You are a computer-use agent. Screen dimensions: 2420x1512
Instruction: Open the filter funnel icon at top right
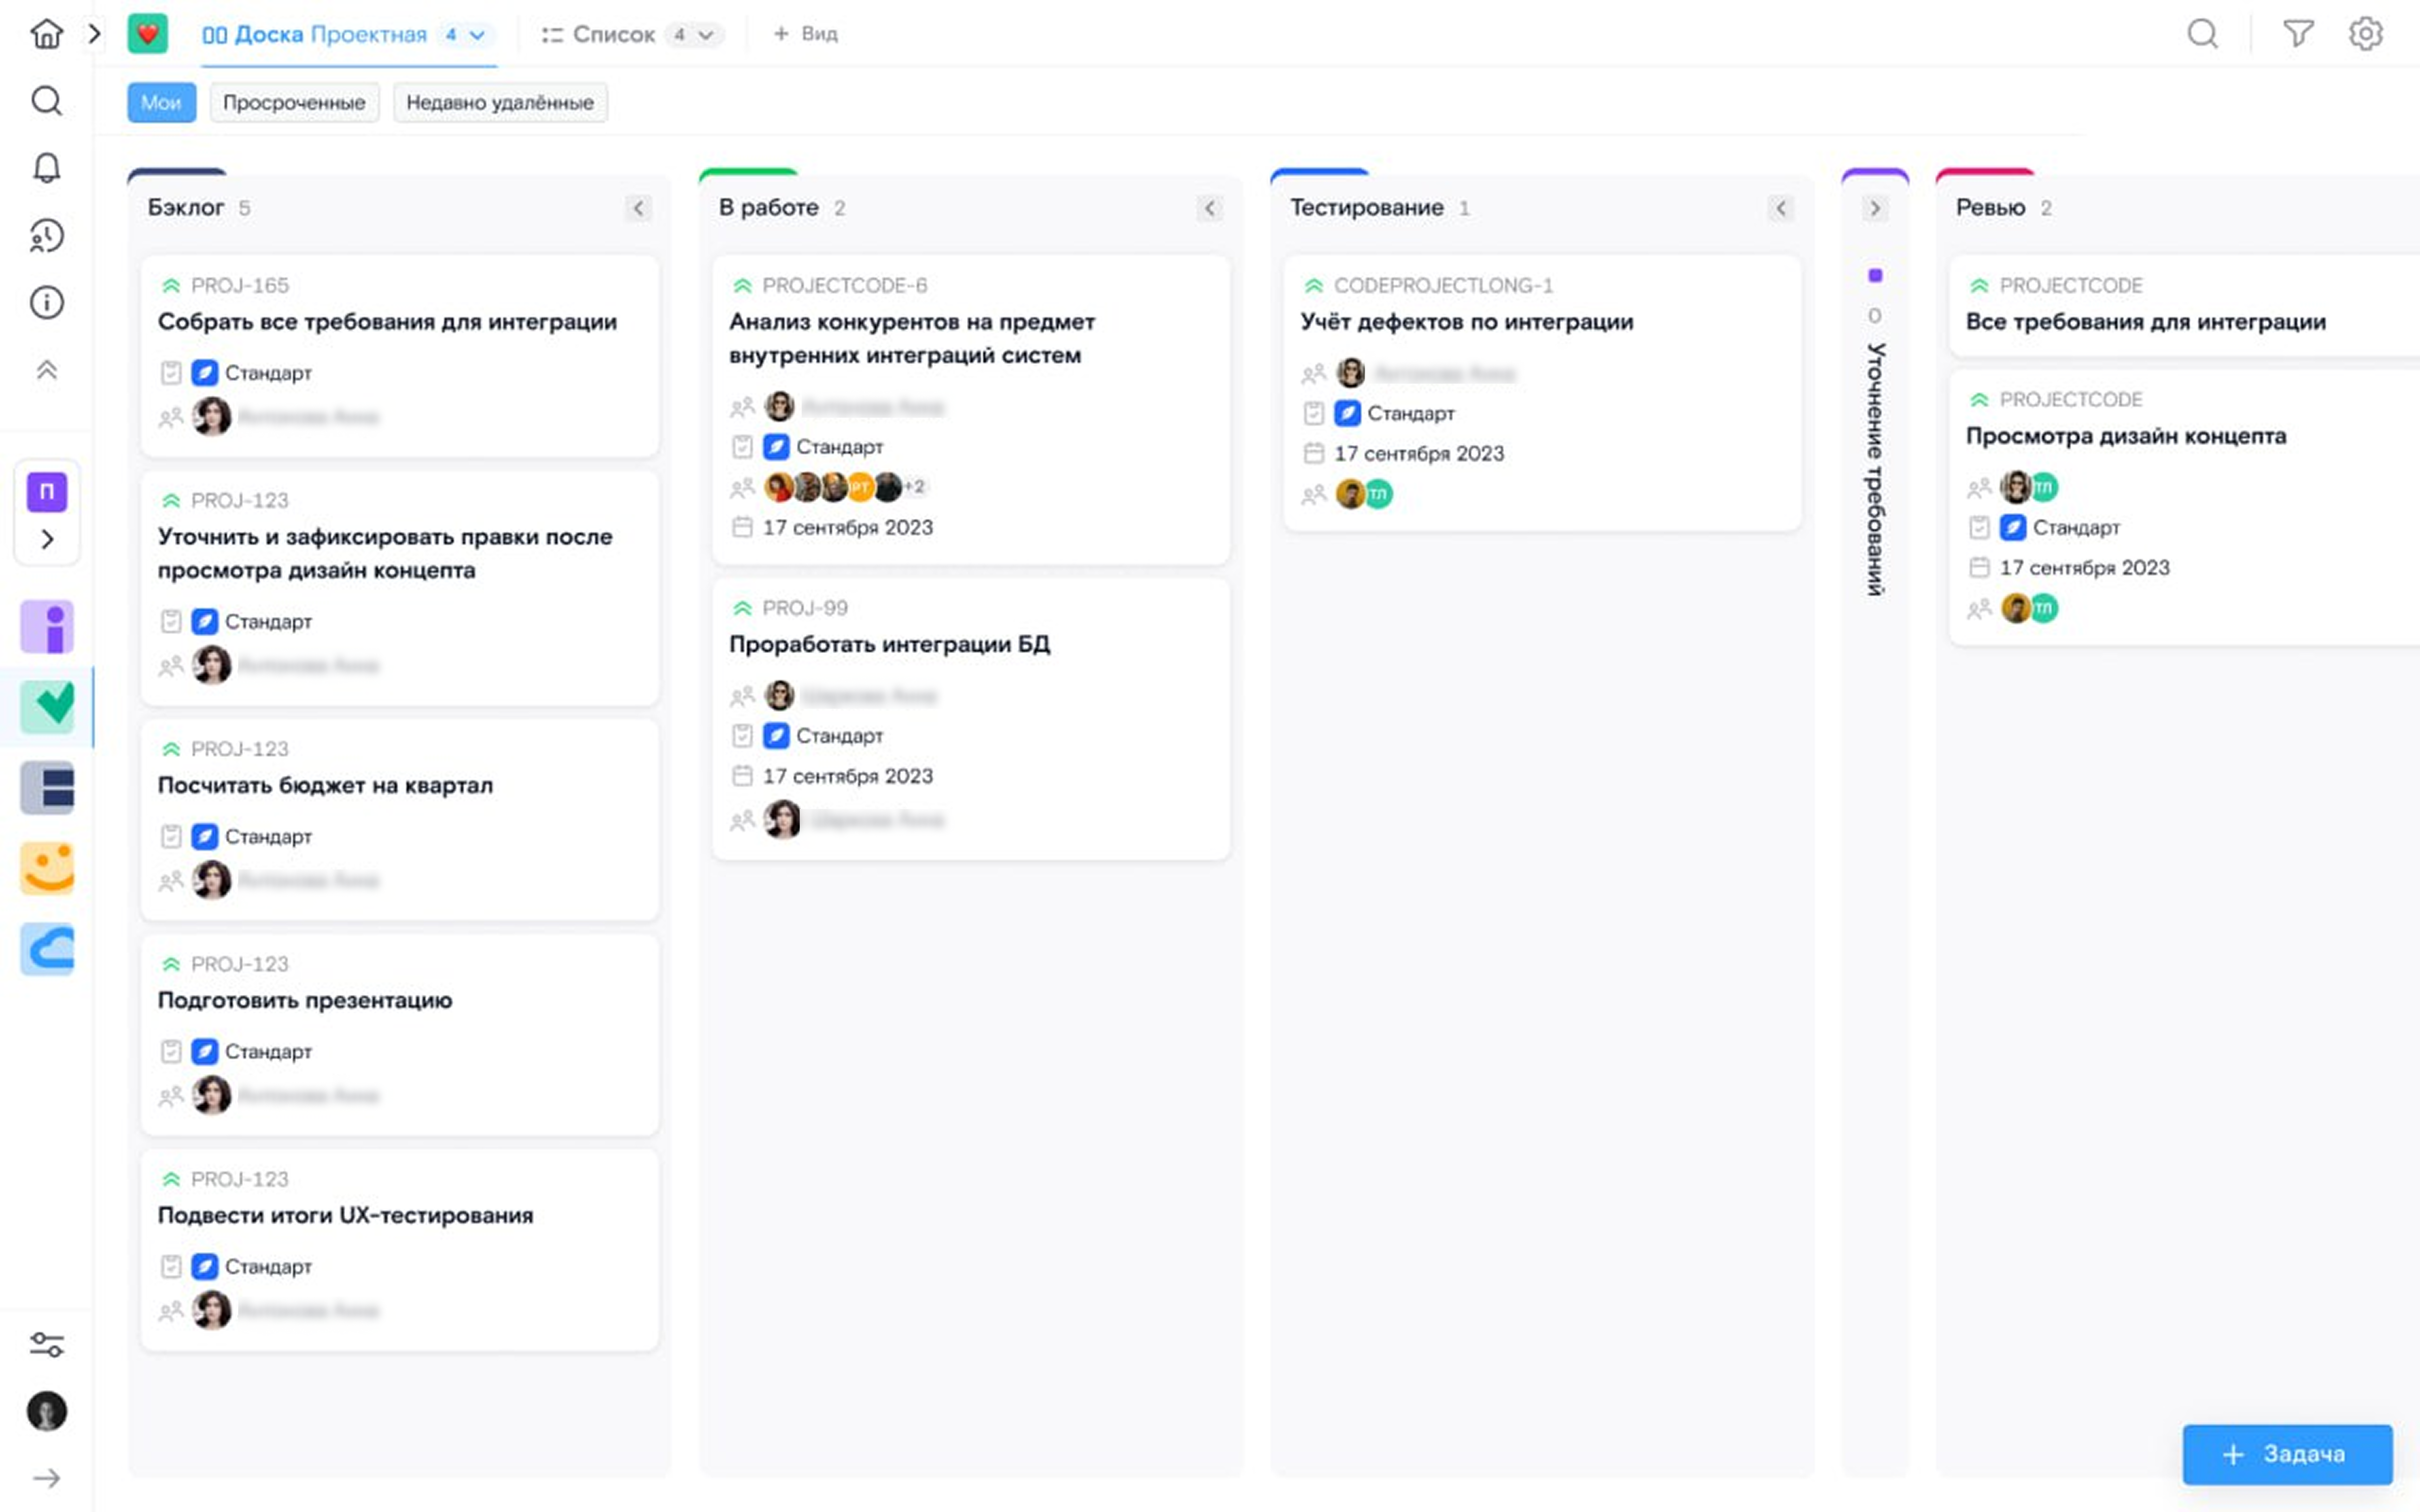pyautogui.click(x=2298, y=34)
